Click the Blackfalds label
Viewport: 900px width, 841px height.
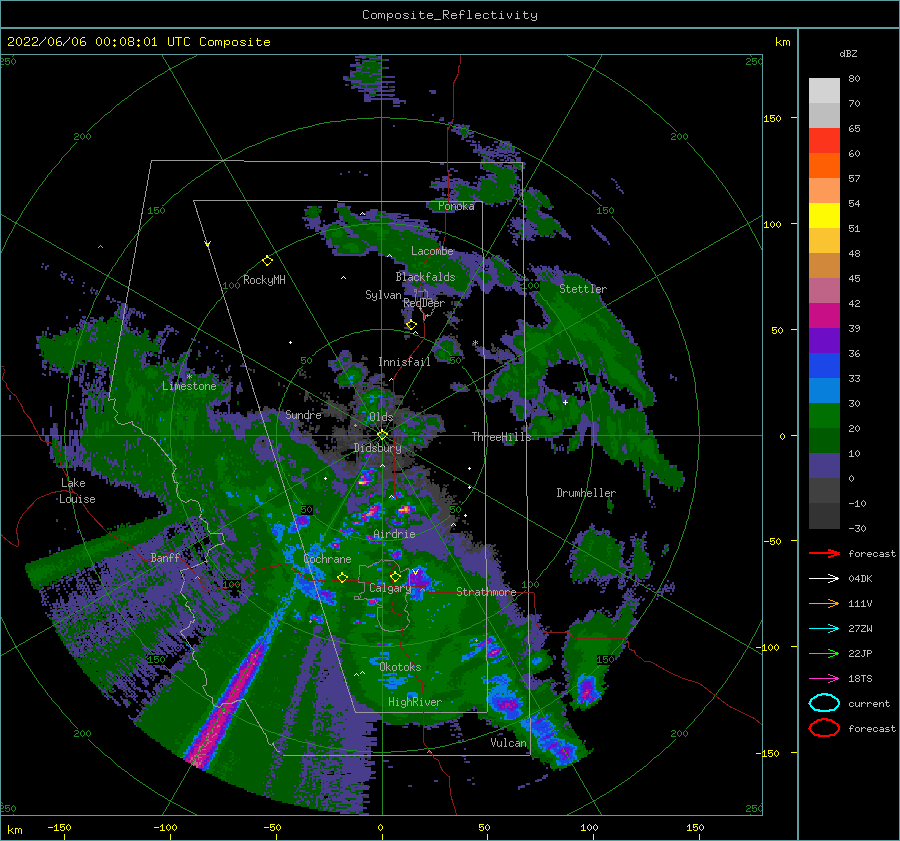(x=425, y=277)
